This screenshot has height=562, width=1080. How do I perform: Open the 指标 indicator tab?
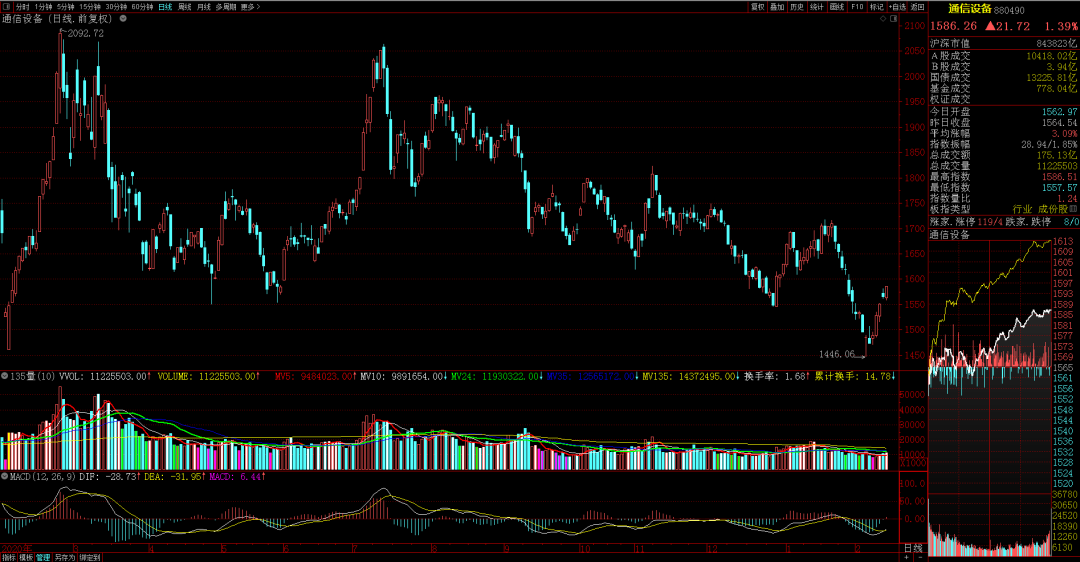pos(8,557)
